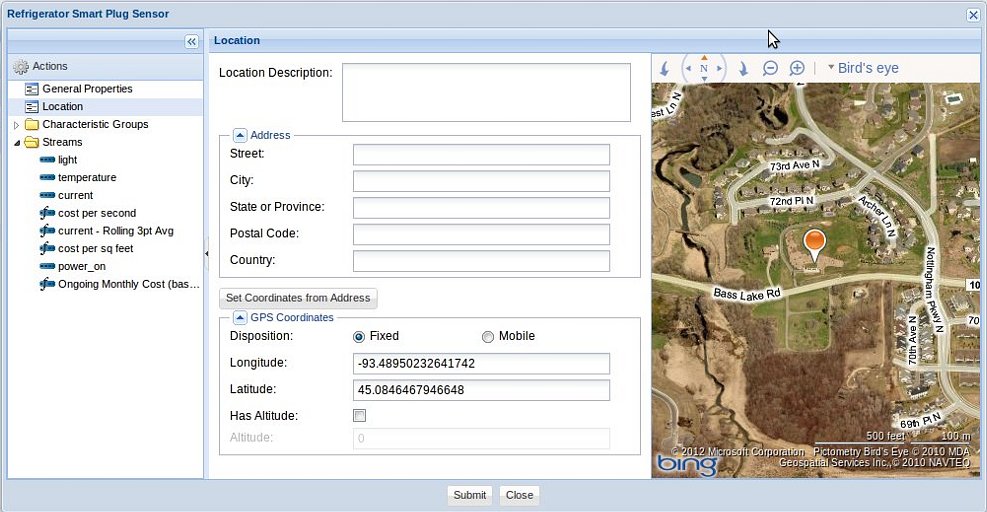This screenshot has width=987, height=512.
Task: Collapse the left Actions sidebar
Action: coord(192,41)
